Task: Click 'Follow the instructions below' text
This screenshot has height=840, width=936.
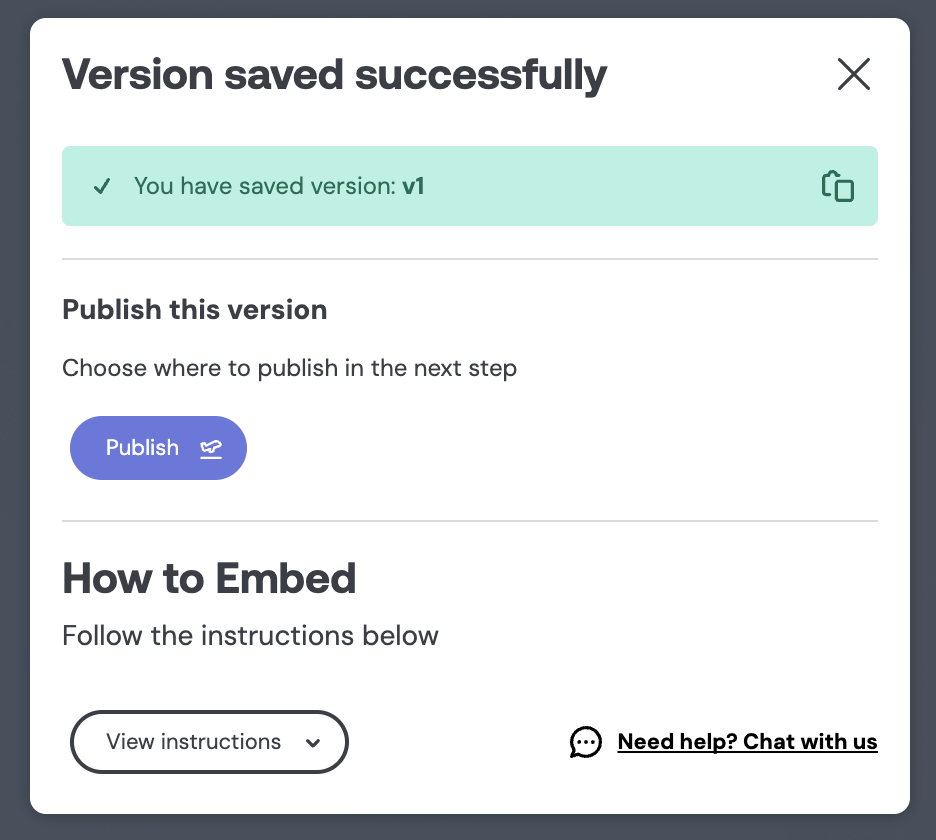Action: [250, 636]
